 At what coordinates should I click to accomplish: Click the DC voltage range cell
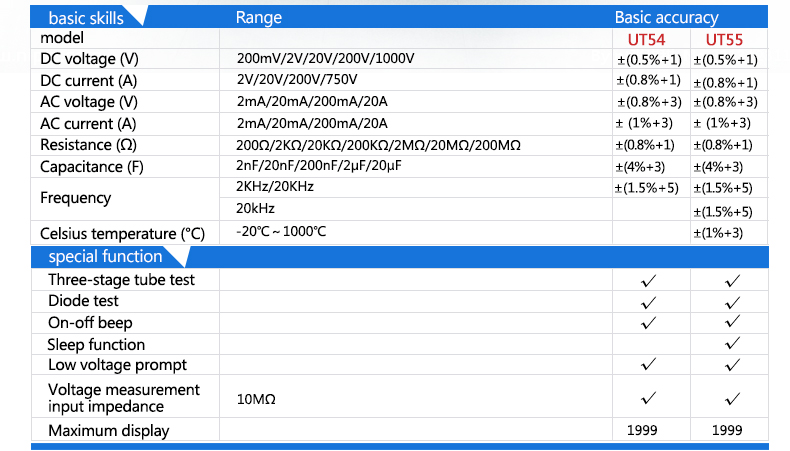325,59
